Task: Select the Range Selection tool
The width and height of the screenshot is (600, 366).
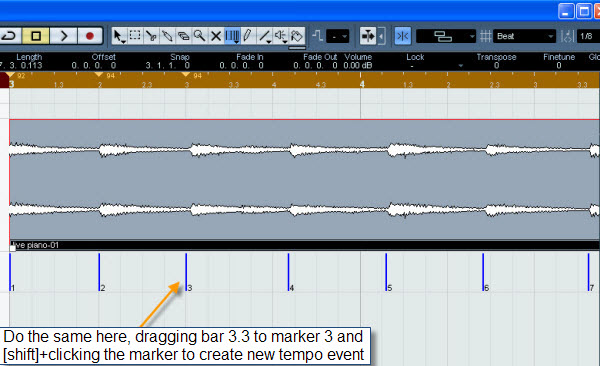Action: [x=135, y=36]
